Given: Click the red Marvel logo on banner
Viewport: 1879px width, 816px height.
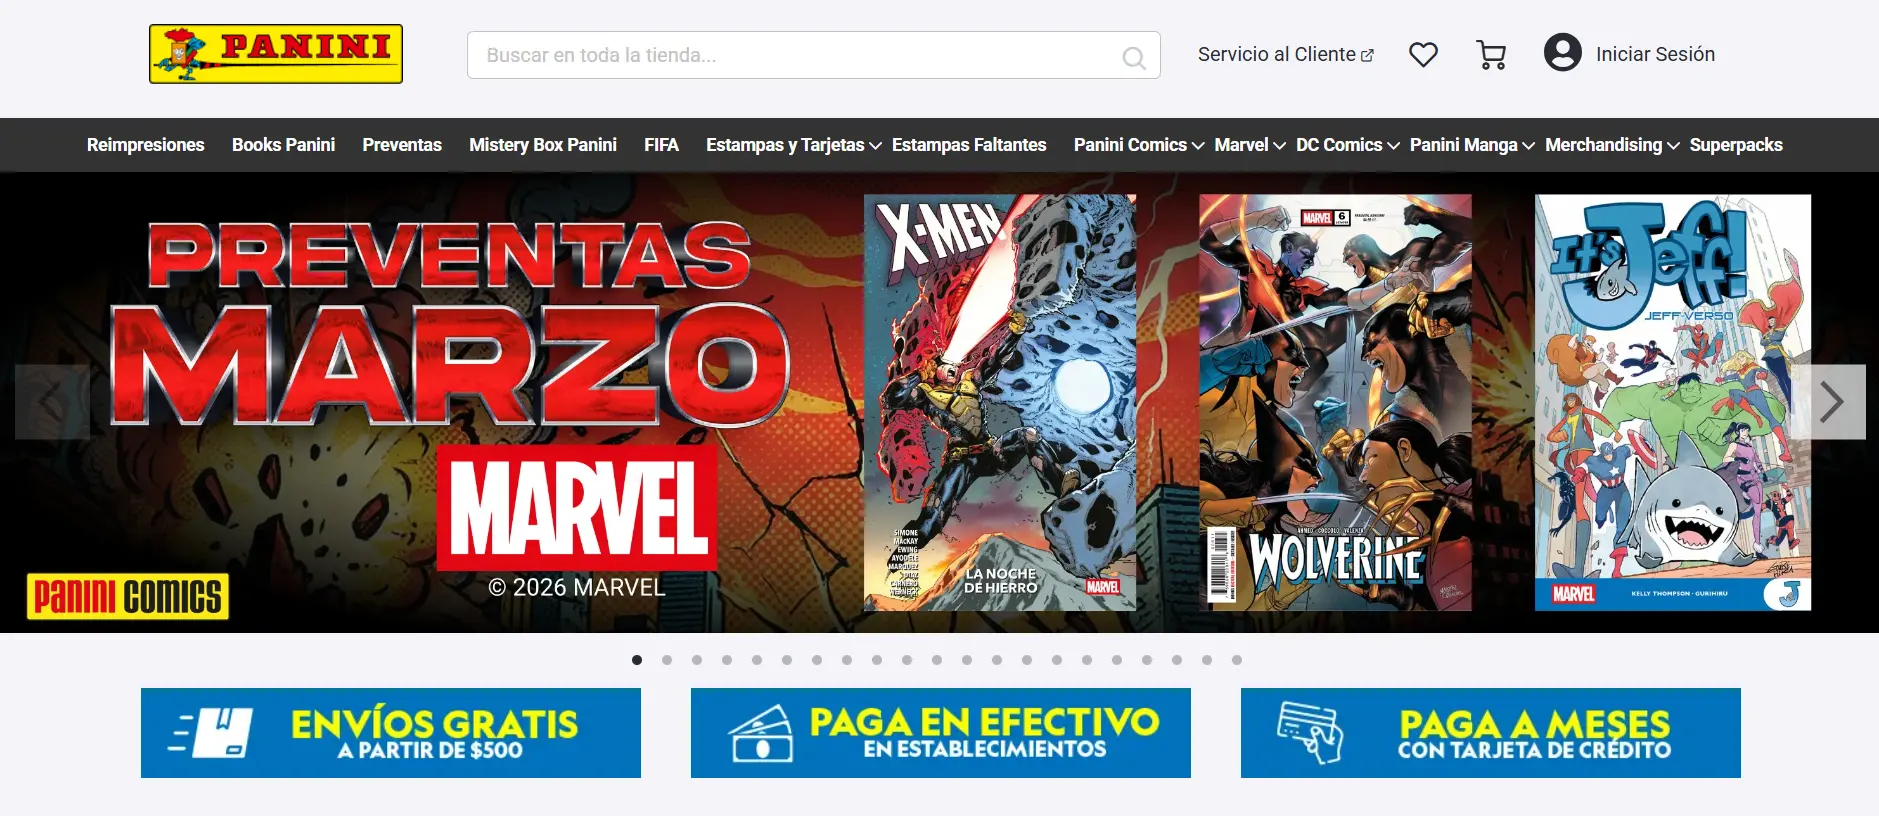Looking at the screenshot, I should click(577, 508).
